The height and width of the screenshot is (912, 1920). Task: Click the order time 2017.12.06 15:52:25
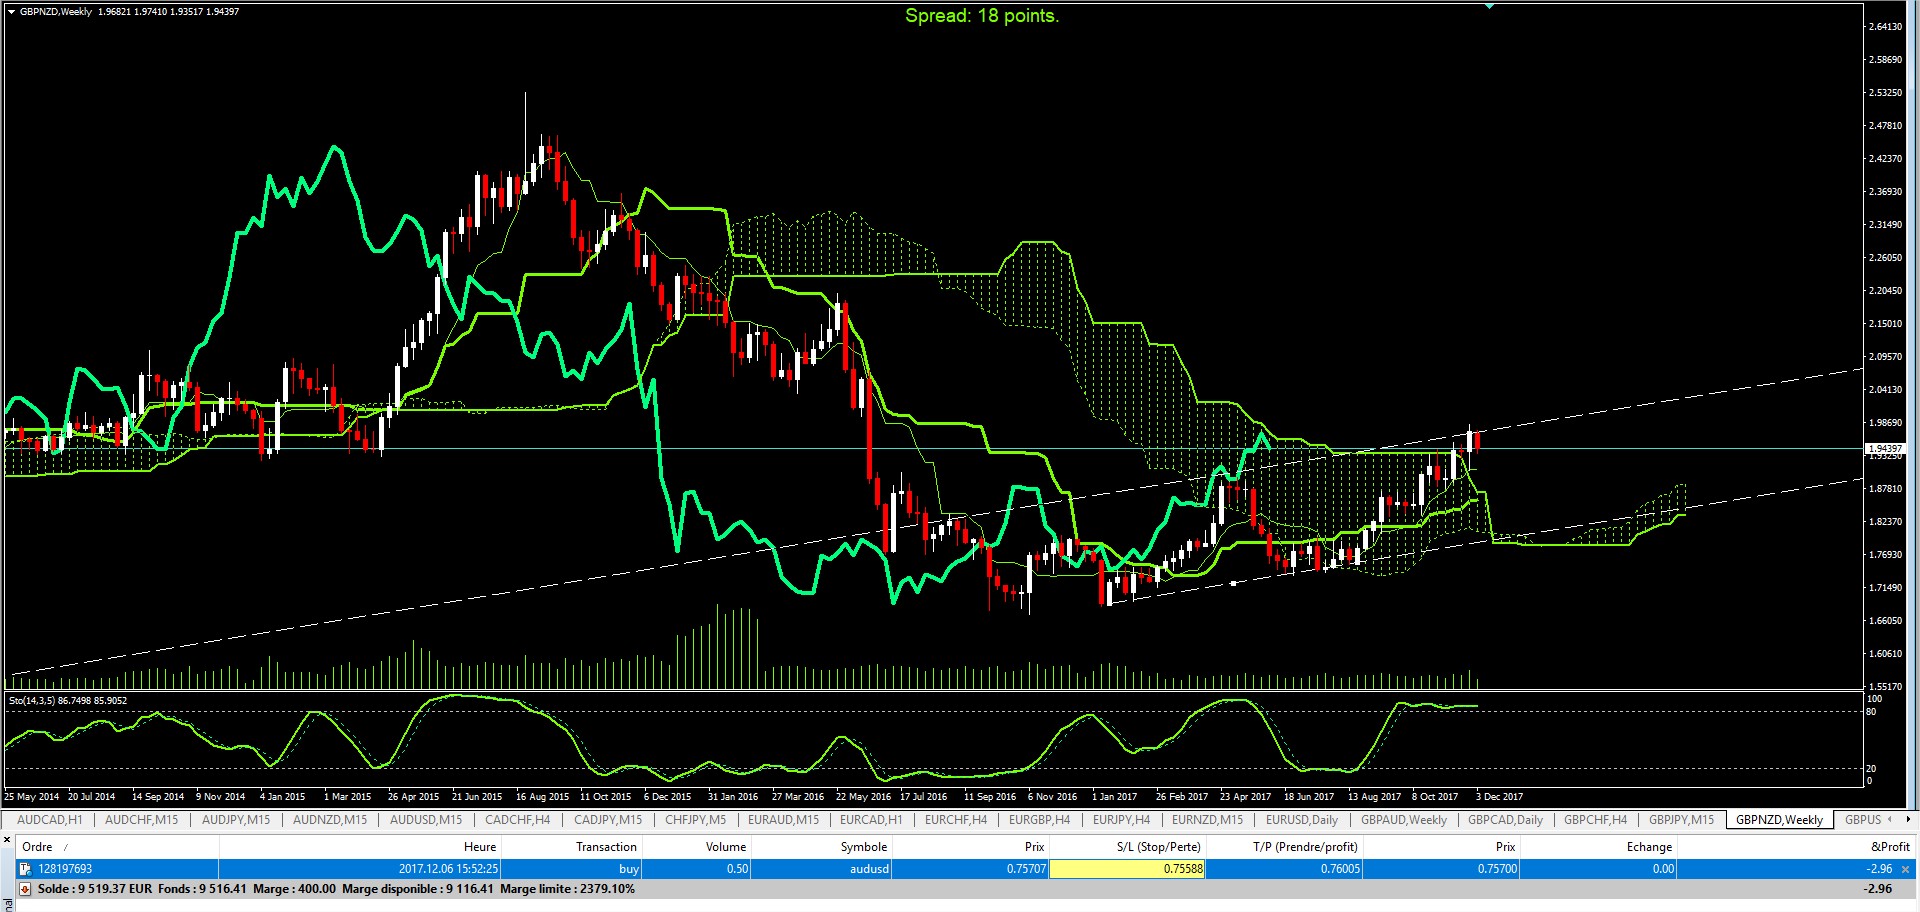(x=448, y=869)
